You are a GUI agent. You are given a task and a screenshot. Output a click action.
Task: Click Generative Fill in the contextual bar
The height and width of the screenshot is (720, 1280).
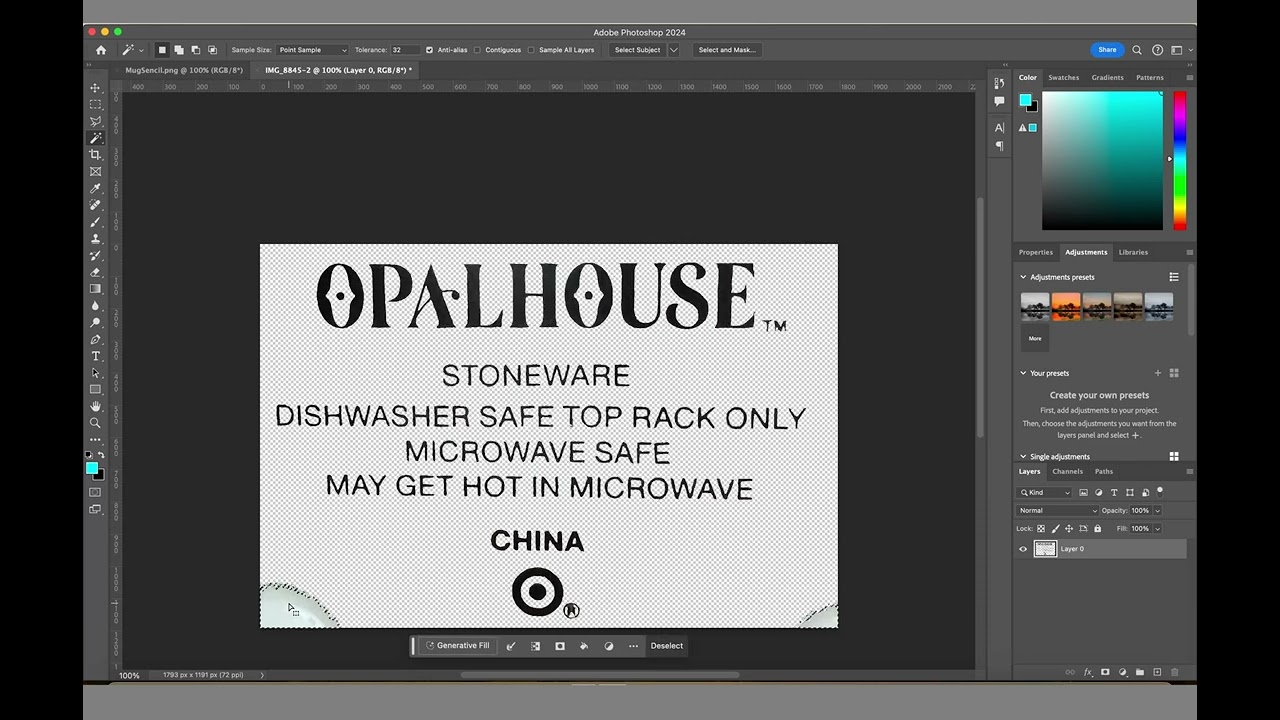click(x=458, y=646)
